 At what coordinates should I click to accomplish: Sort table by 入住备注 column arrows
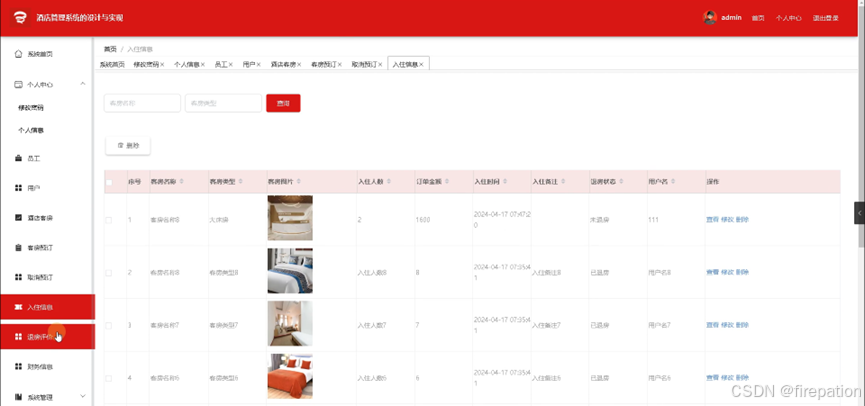point(563,181)
